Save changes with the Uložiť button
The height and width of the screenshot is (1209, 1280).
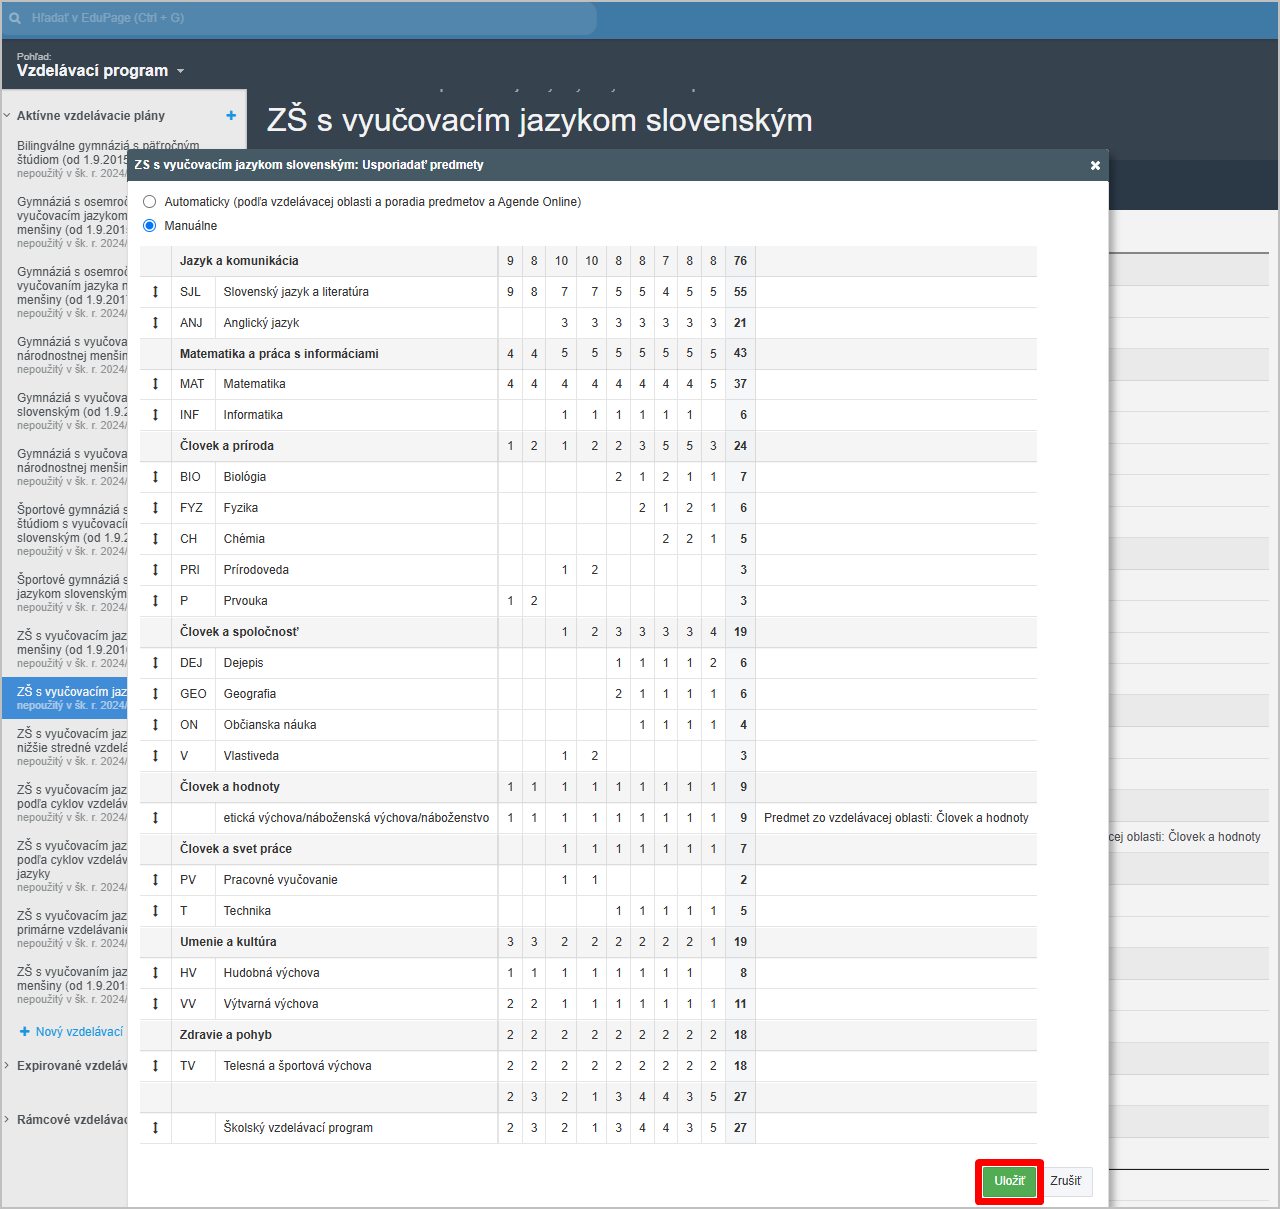coord(1009,1181)
